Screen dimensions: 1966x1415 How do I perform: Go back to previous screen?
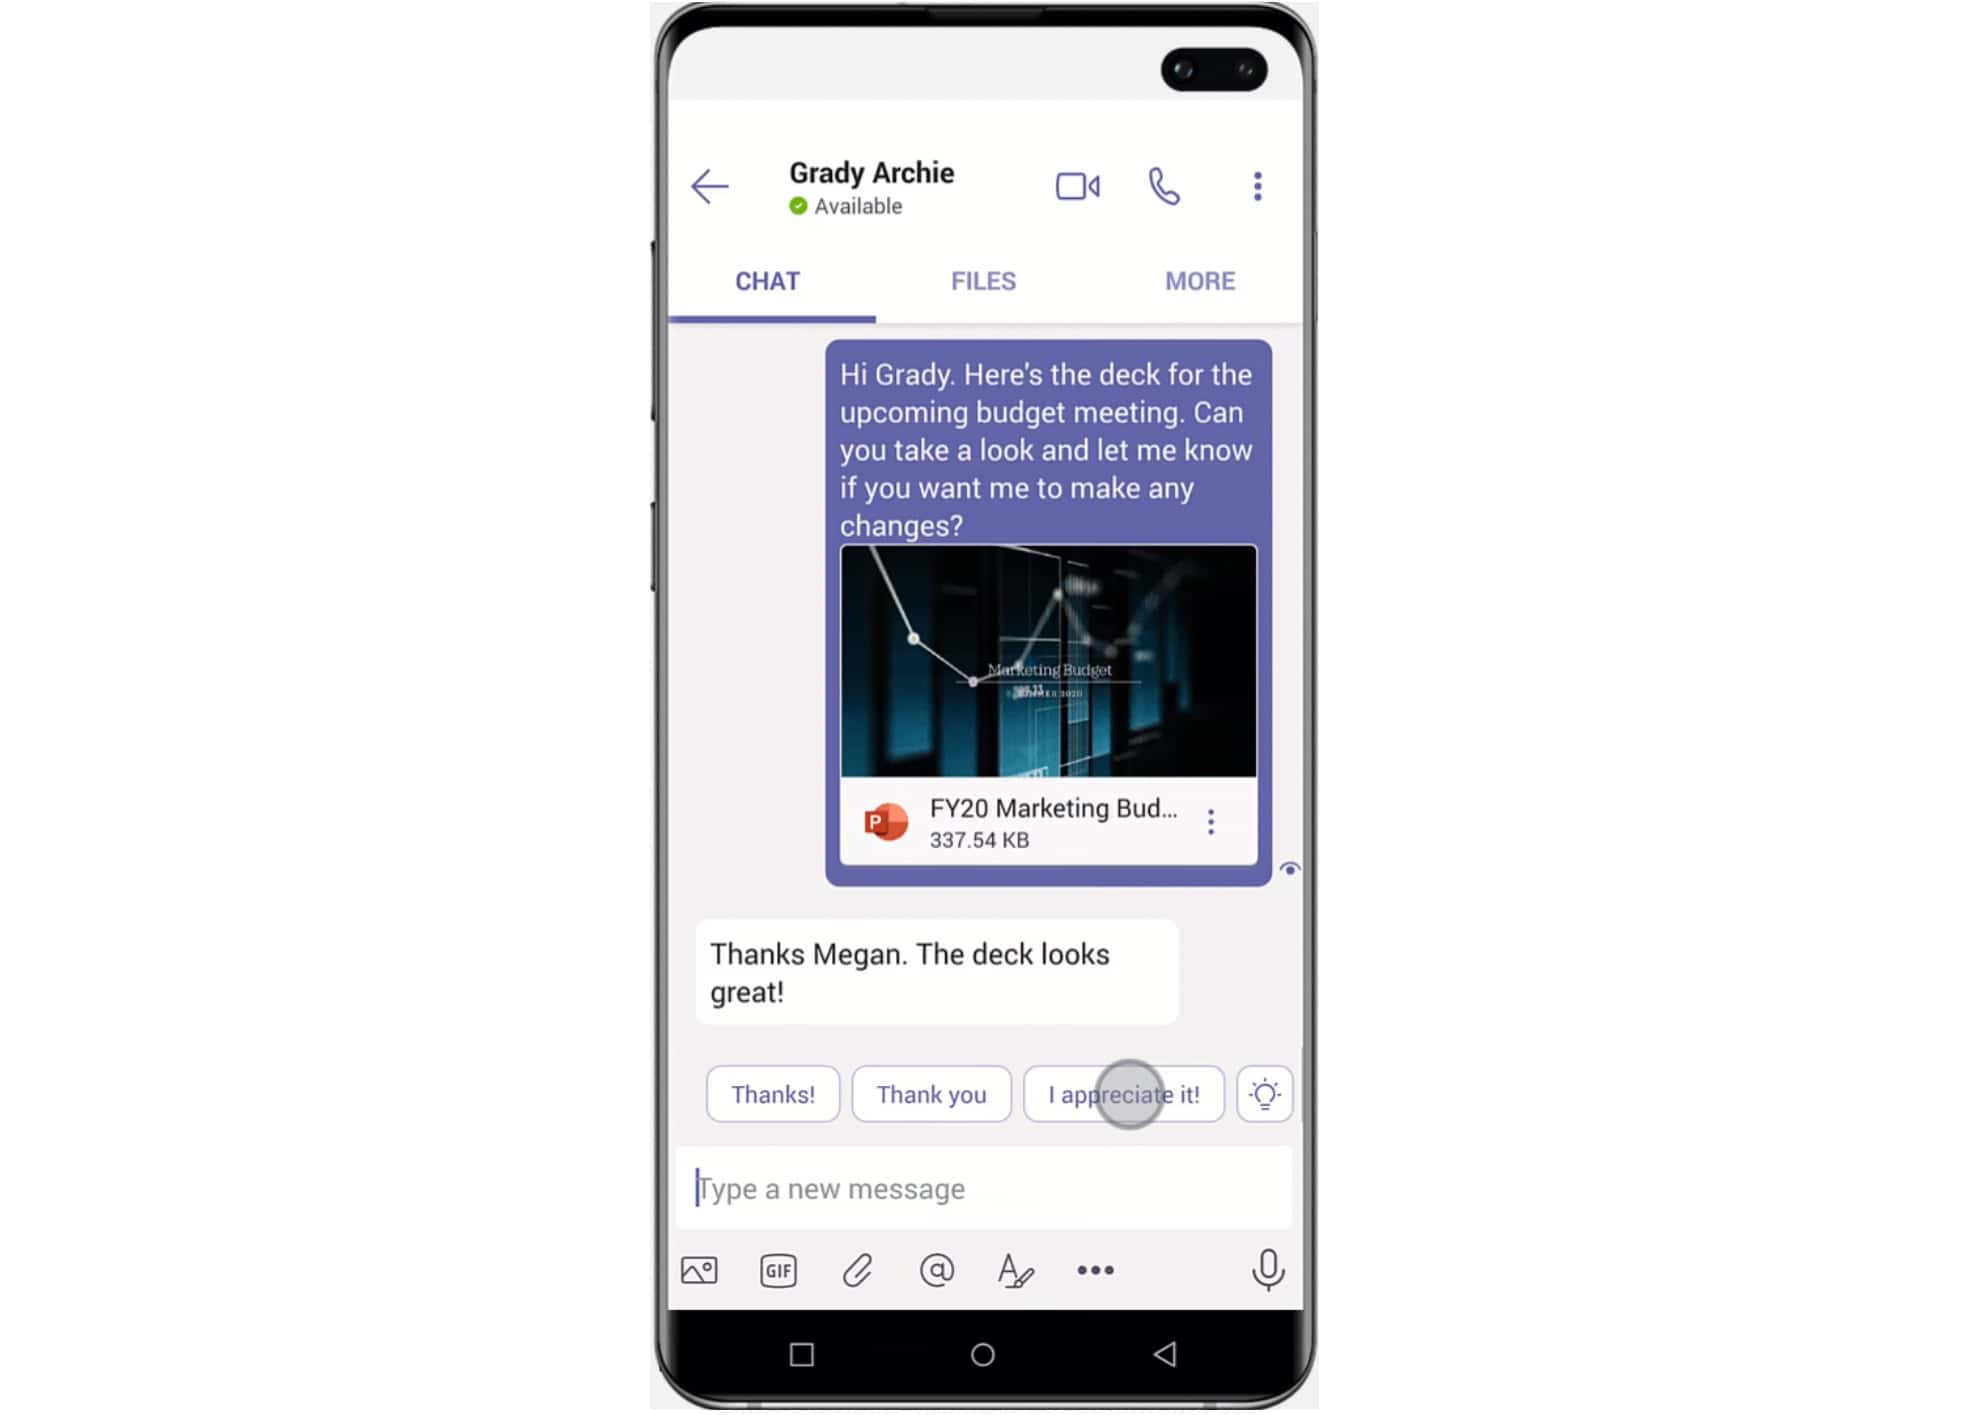(708, 185)
